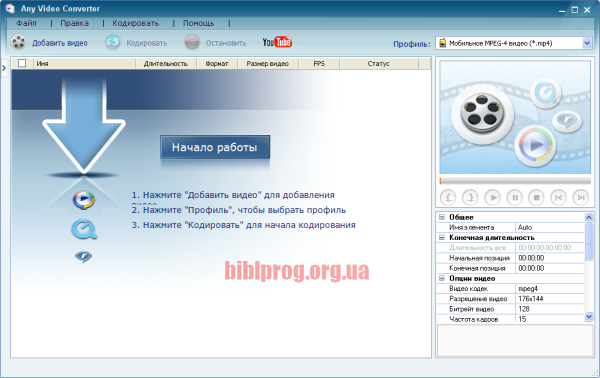
Task: Click the Play button under the preview
Action: click(492, 197)
